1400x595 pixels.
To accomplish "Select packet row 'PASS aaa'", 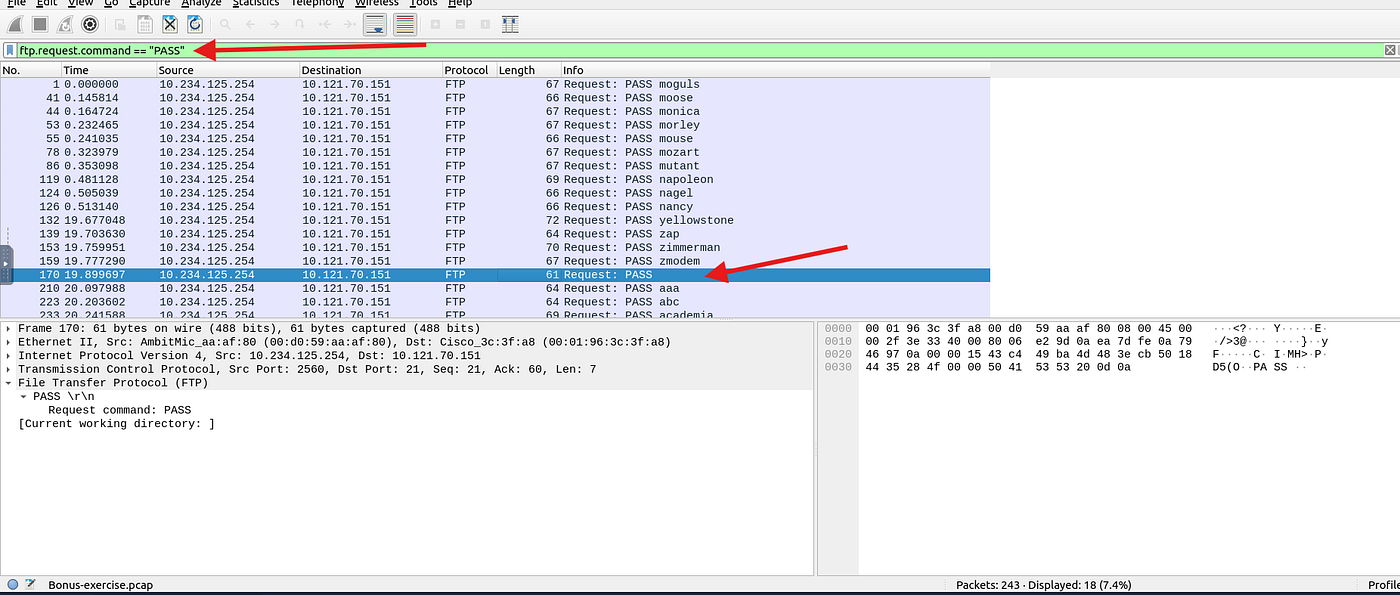I will click(495, 288).
